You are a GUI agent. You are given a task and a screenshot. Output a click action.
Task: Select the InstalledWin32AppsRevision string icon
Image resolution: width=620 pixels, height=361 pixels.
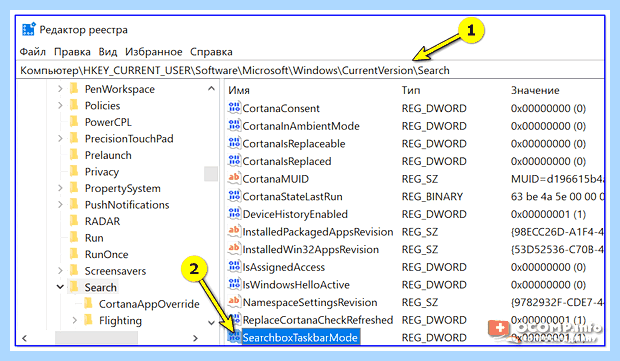[234, 249]
